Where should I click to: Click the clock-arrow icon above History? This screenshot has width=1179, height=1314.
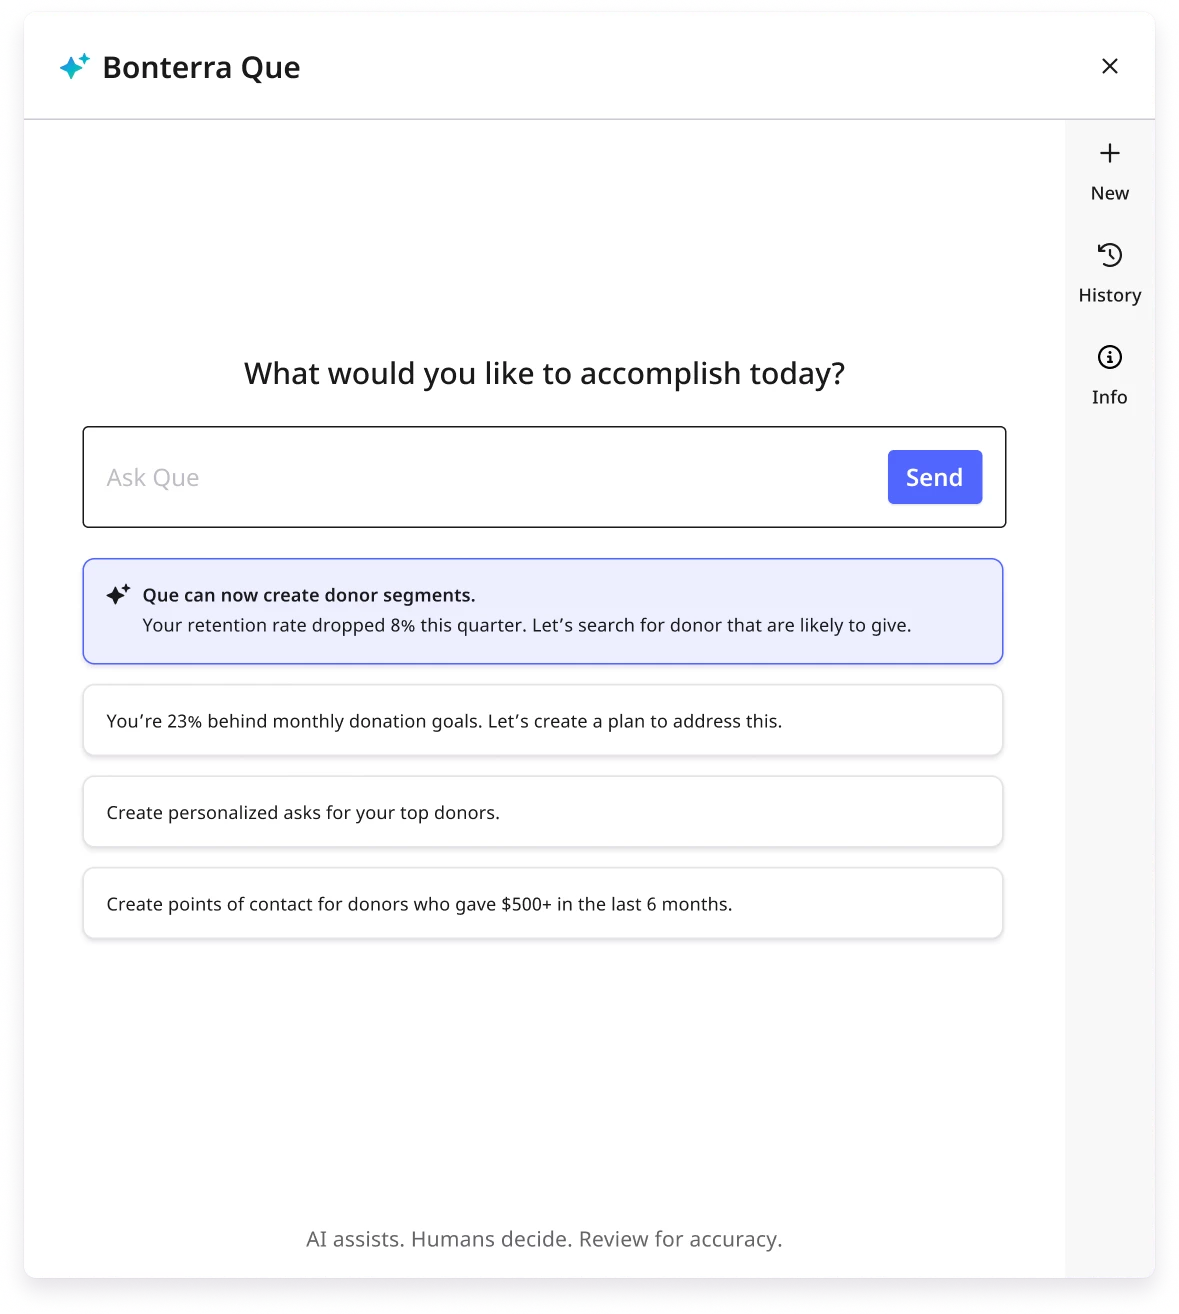click(x=1109, y=255)
